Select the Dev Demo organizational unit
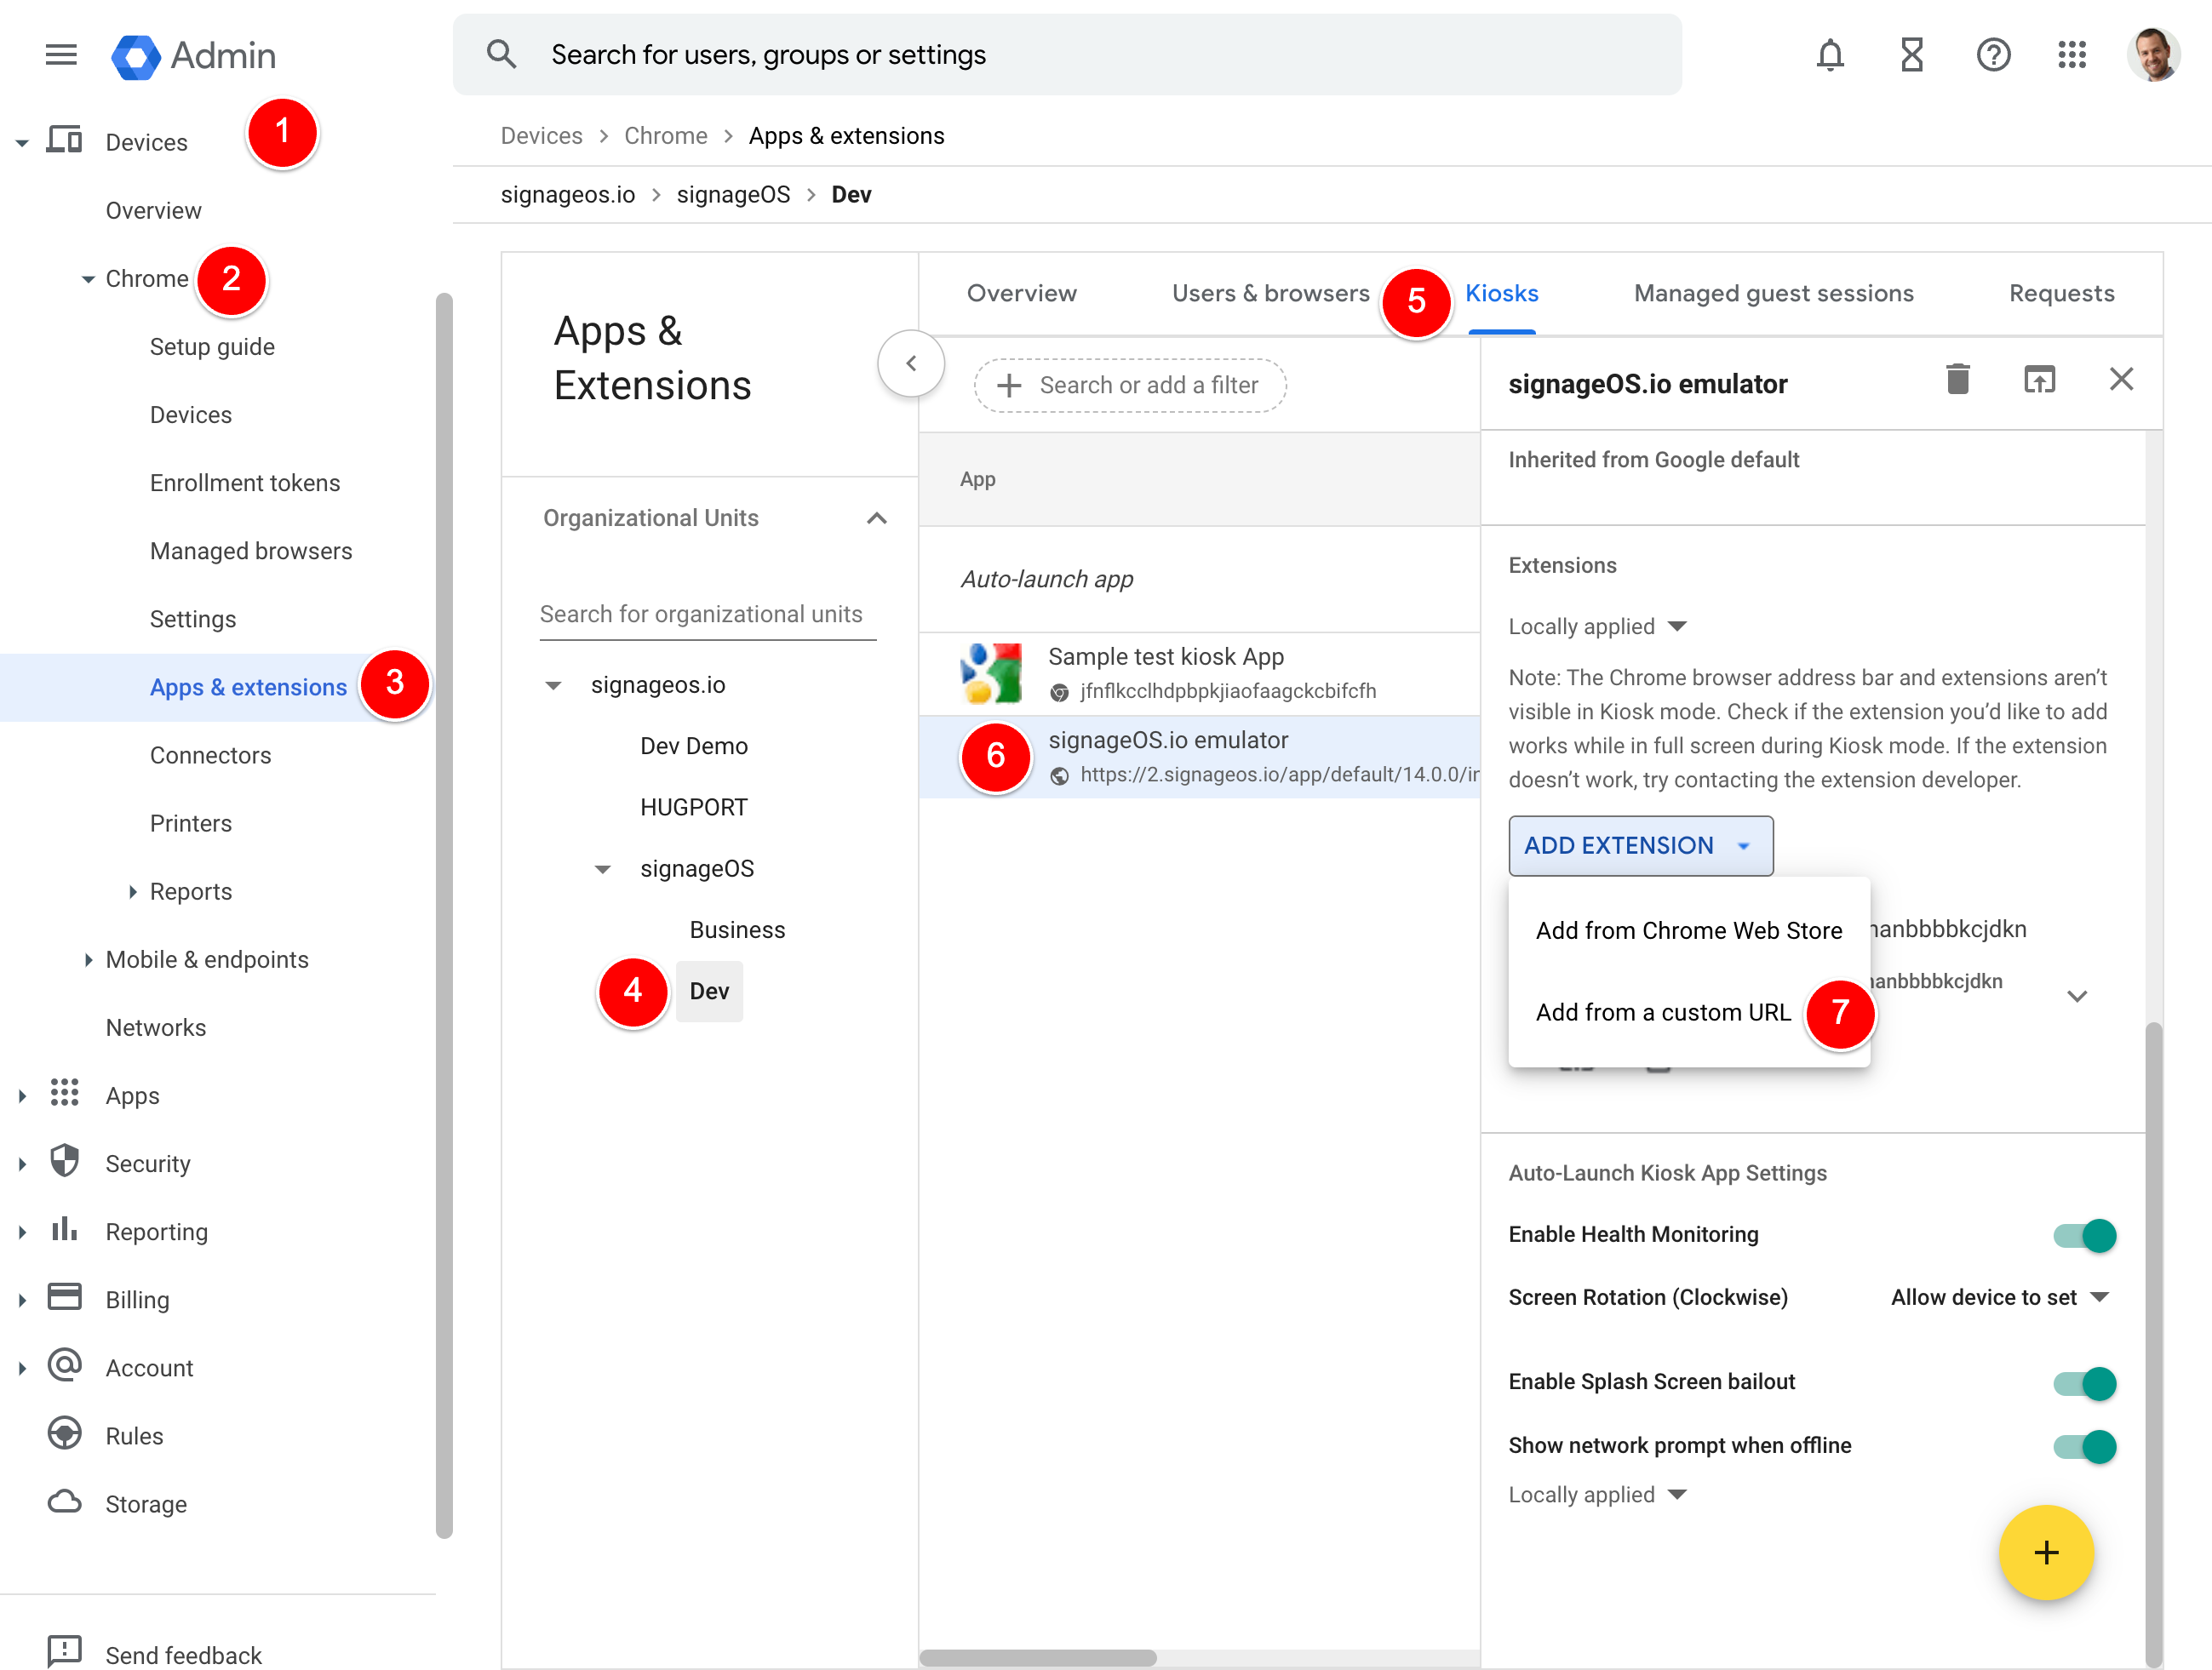The width and height of the screenshot is (2212, 1670). [x=694, y=746]
